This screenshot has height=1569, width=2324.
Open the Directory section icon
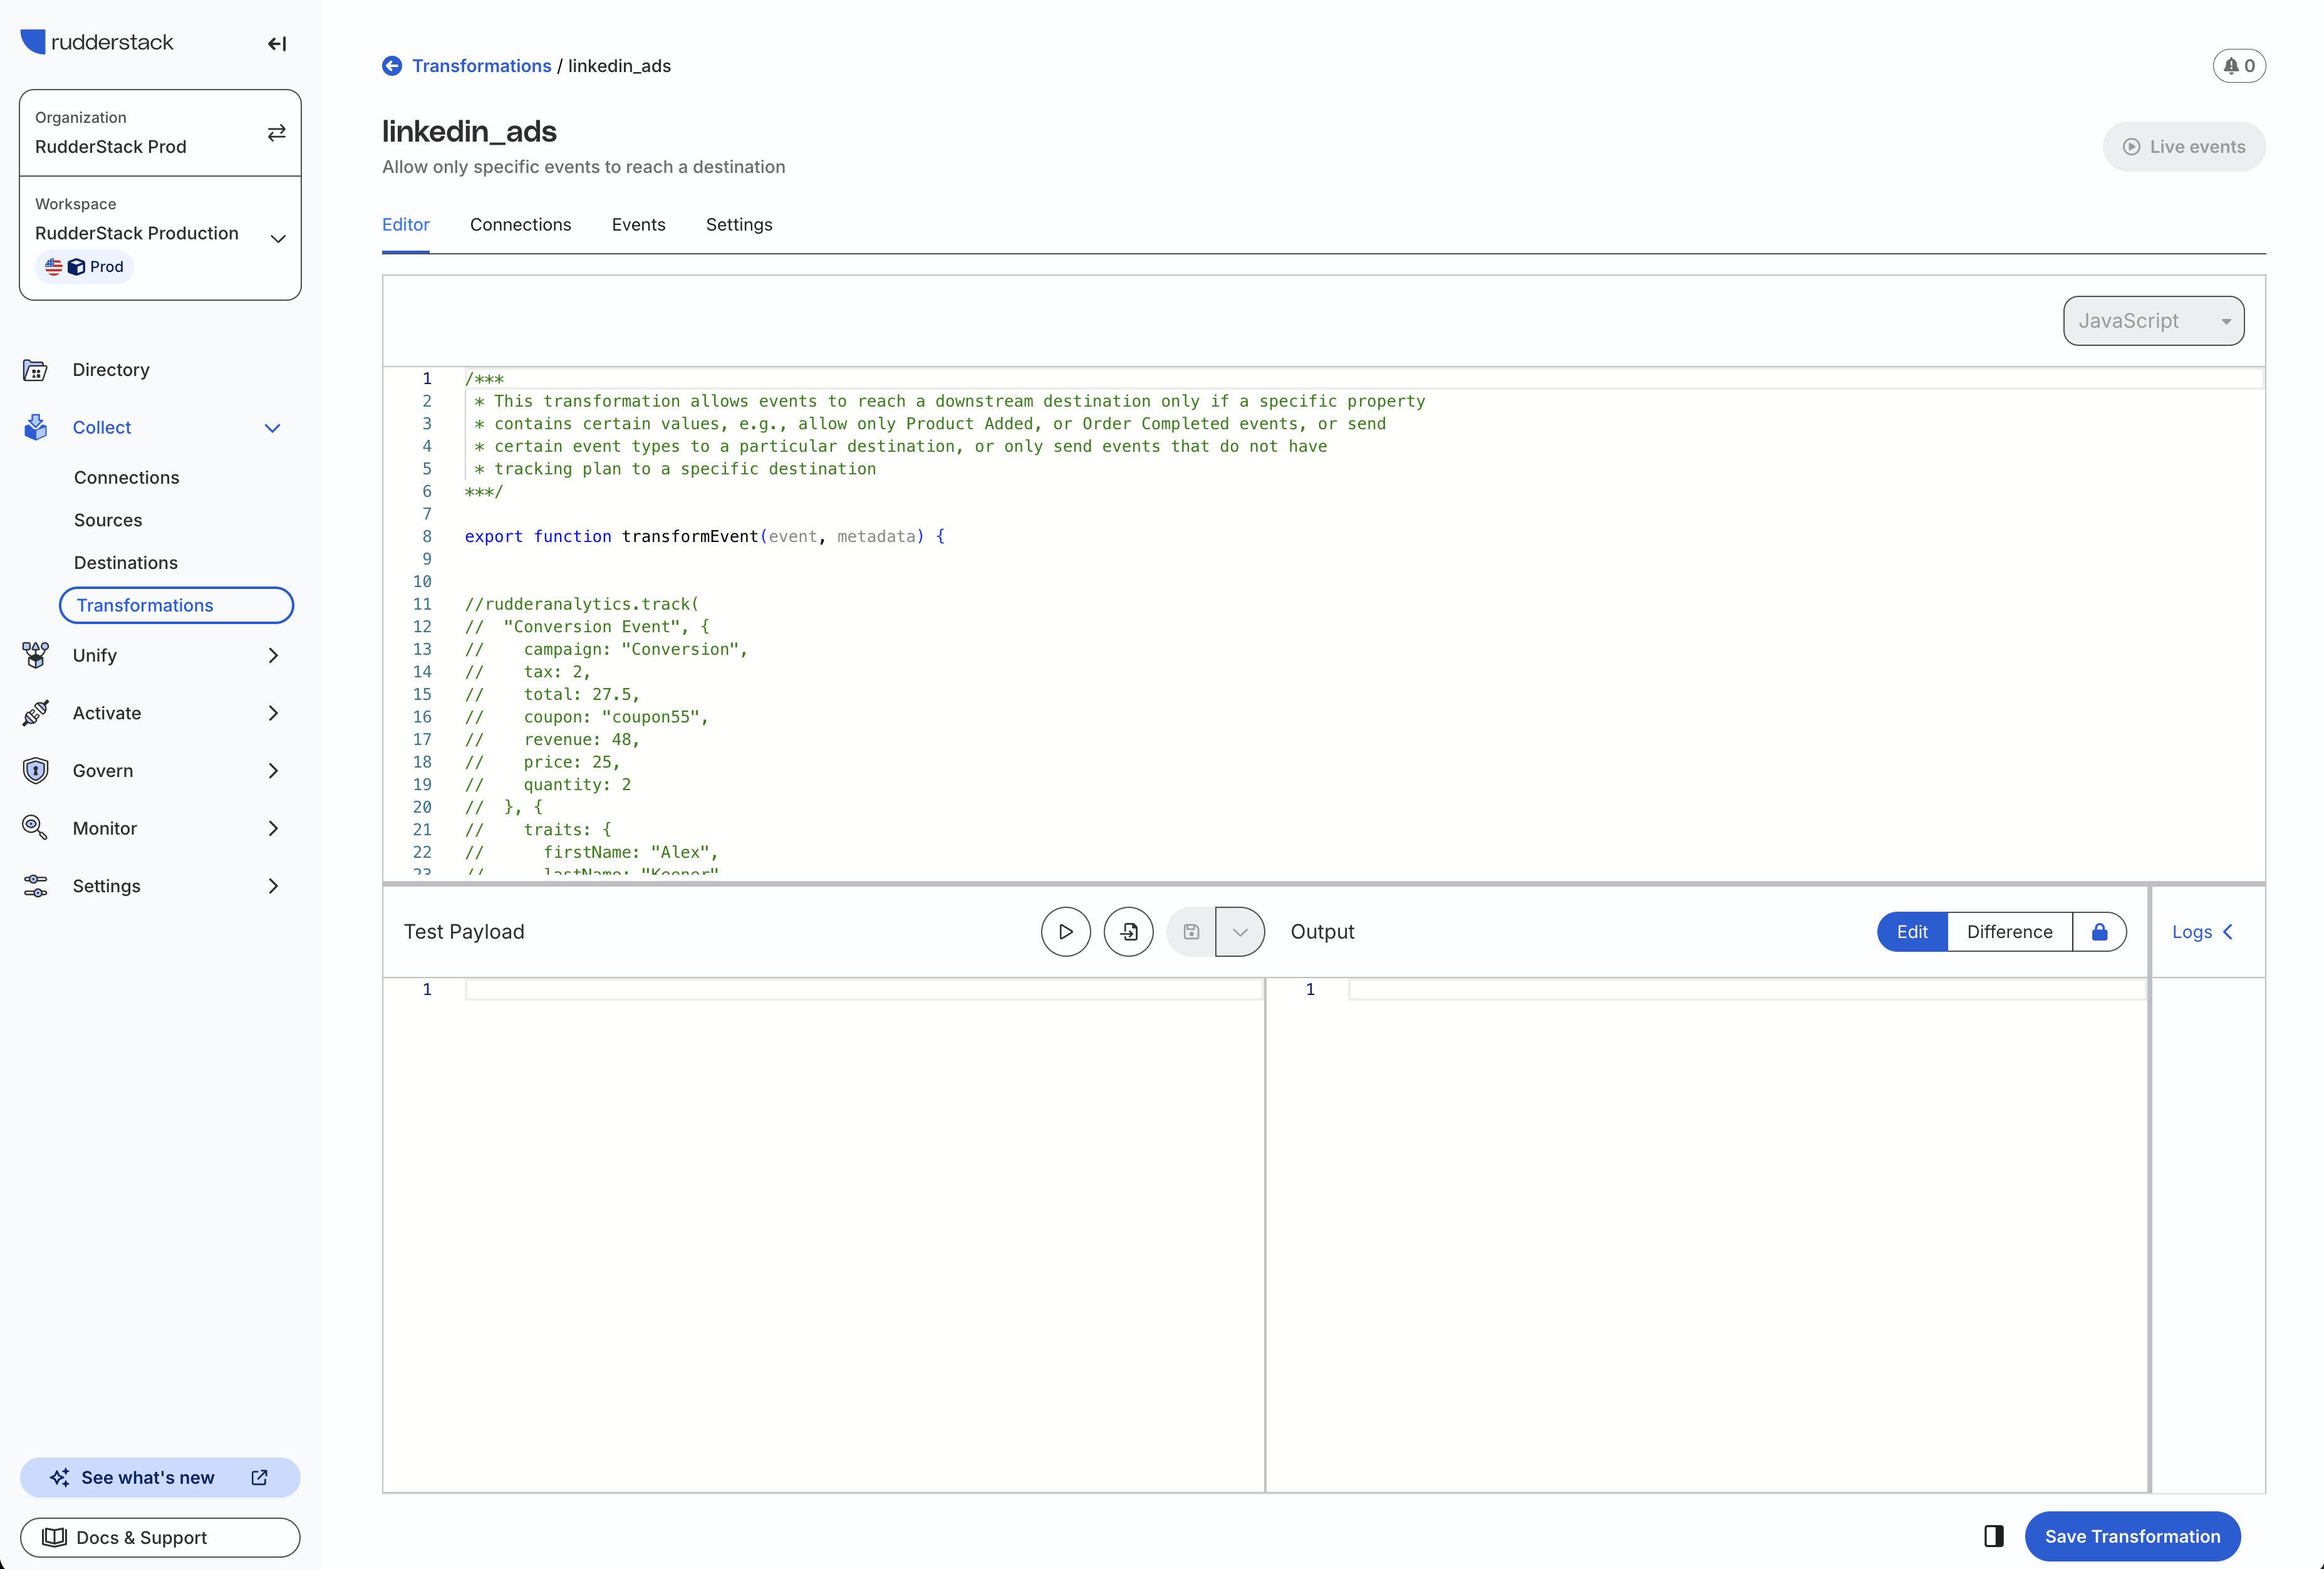coord(35,369)
